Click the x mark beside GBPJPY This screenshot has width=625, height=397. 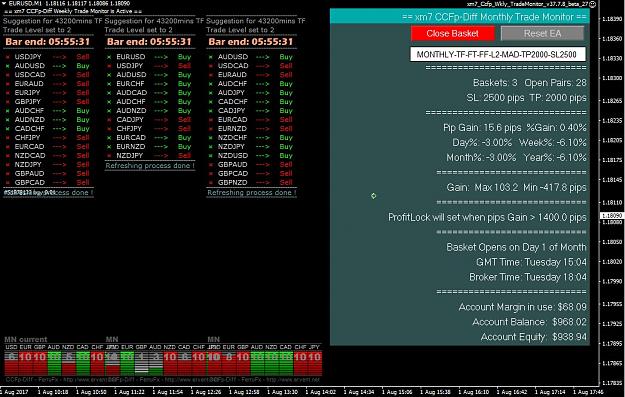coord(8,102)
